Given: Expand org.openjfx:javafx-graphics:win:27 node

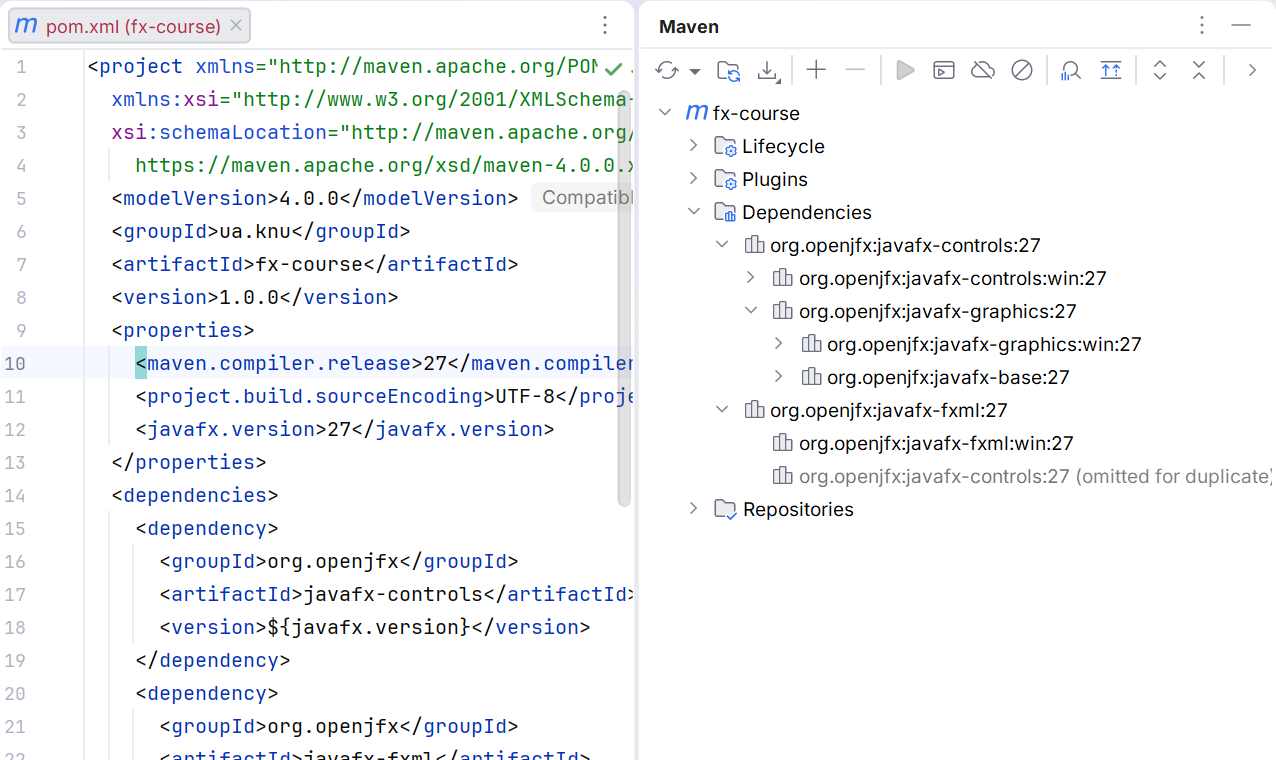Looking at the screenshot, I should click(779, 344).
